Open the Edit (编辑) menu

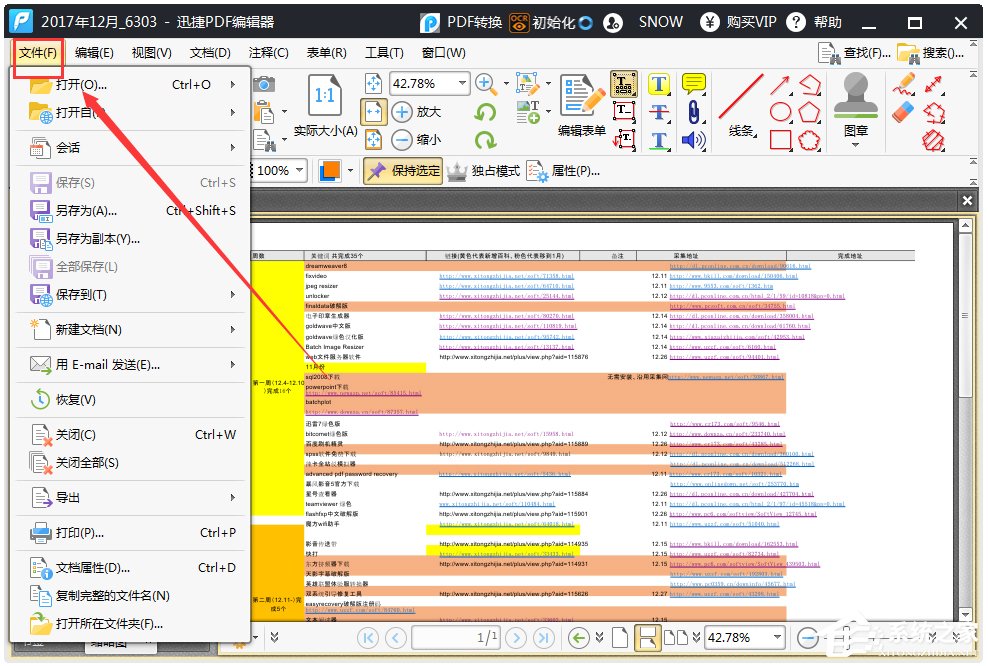coord(94,53)
